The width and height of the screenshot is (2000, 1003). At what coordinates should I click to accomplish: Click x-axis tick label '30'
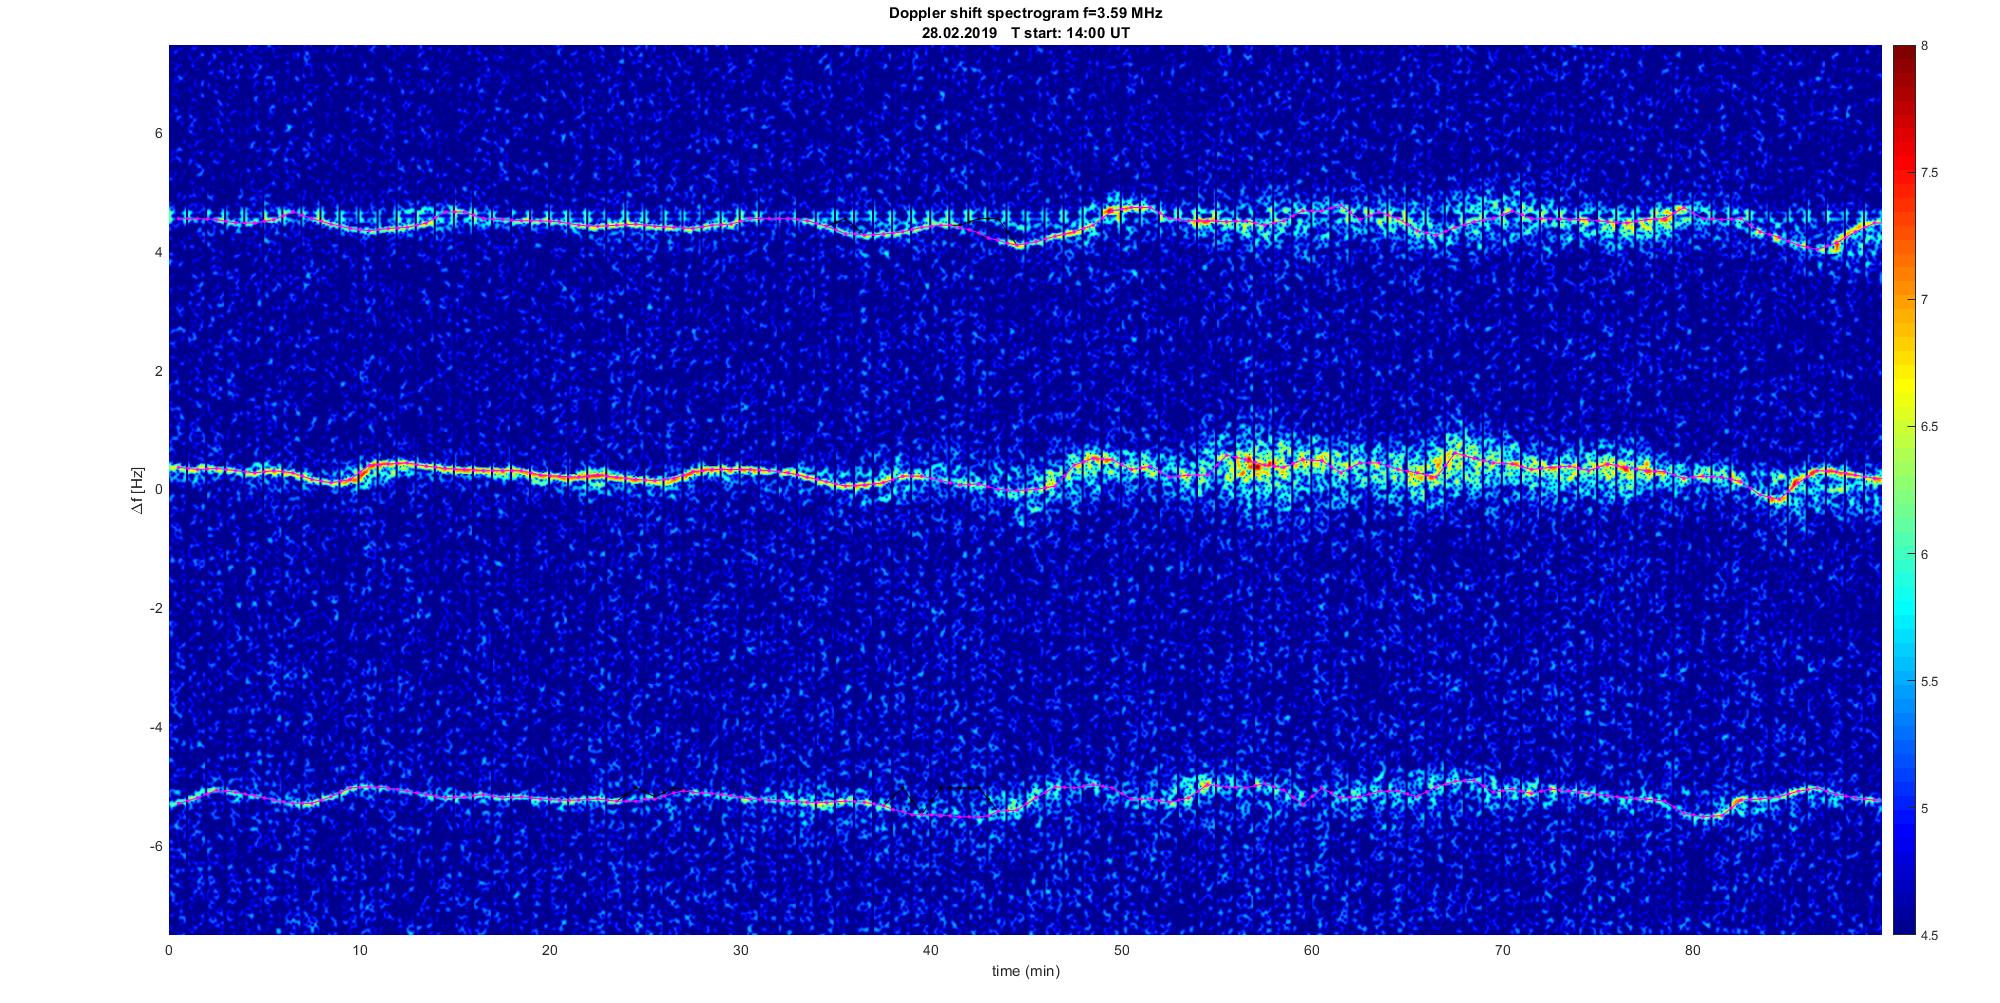[x=740, y=950]
